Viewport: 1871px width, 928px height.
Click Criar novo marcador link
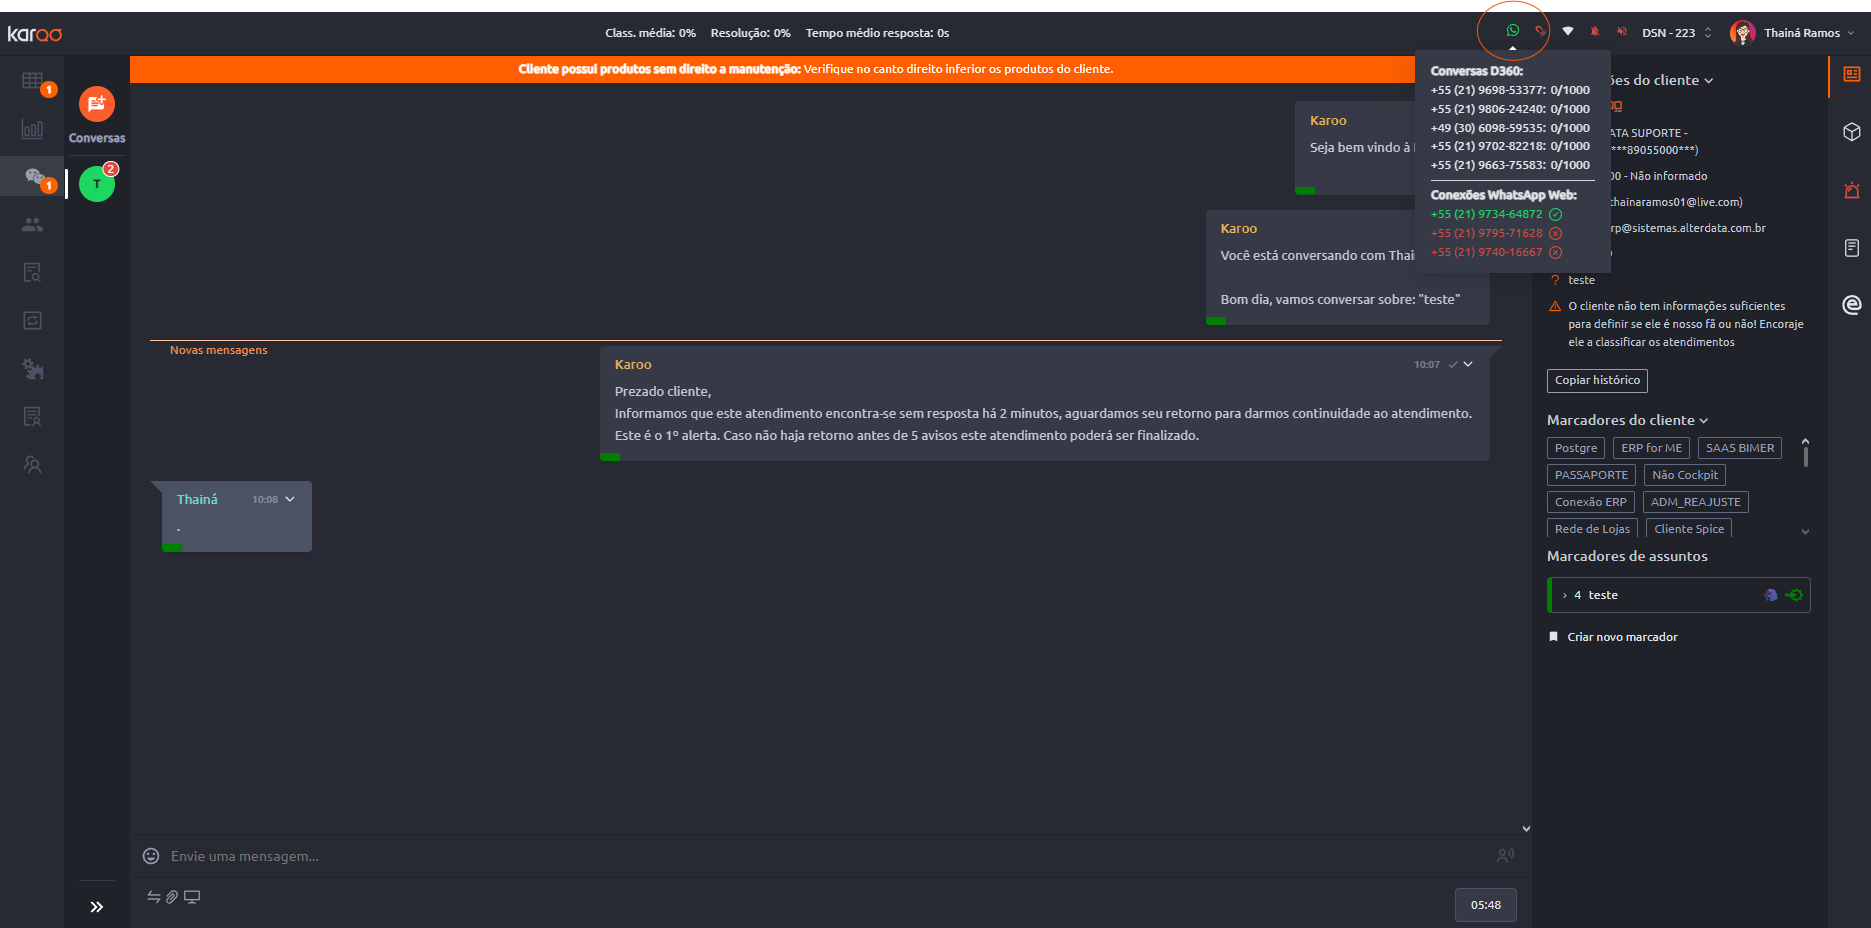pos(1621,637)
